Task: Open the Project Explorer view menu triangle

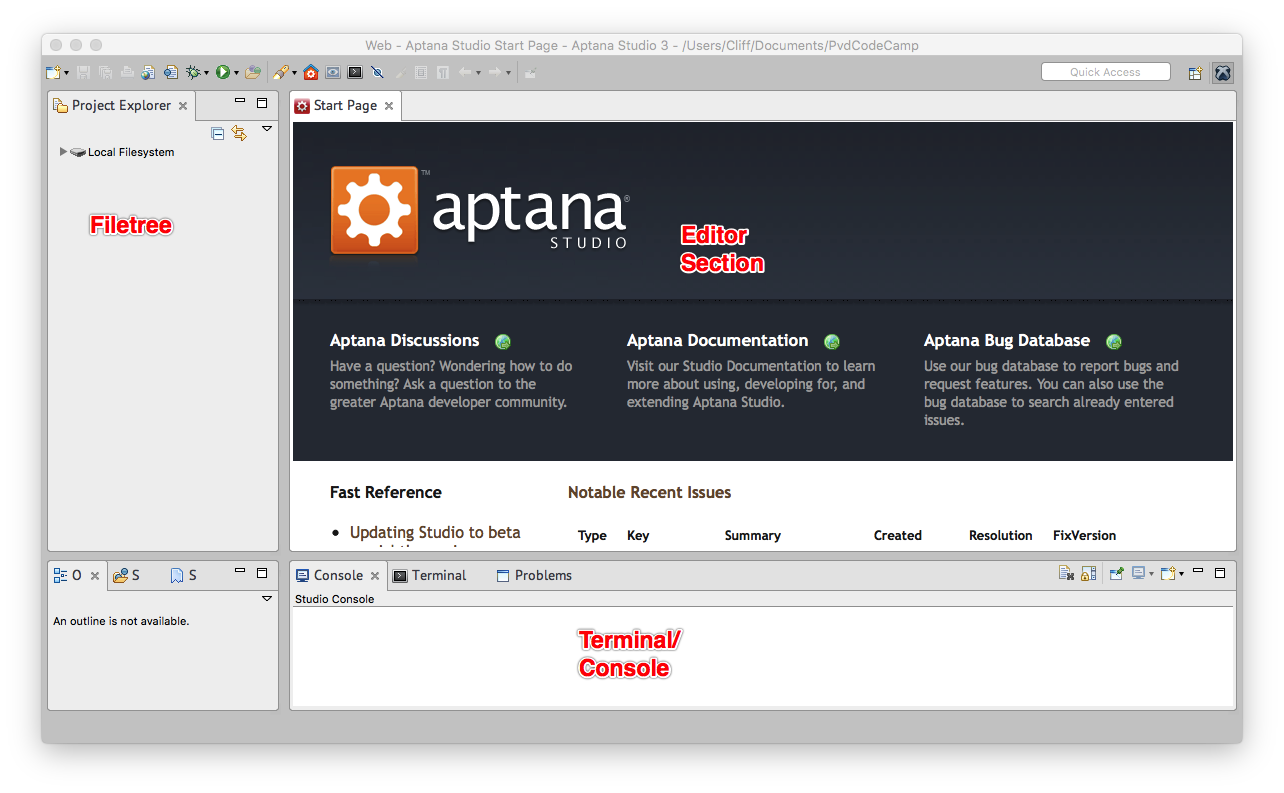Action: pyautogui.click(x=267, y=129)
